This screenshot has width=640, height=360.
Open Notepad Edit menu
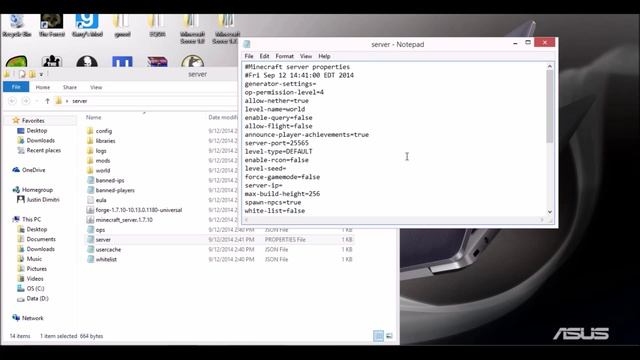pos(264,56)
